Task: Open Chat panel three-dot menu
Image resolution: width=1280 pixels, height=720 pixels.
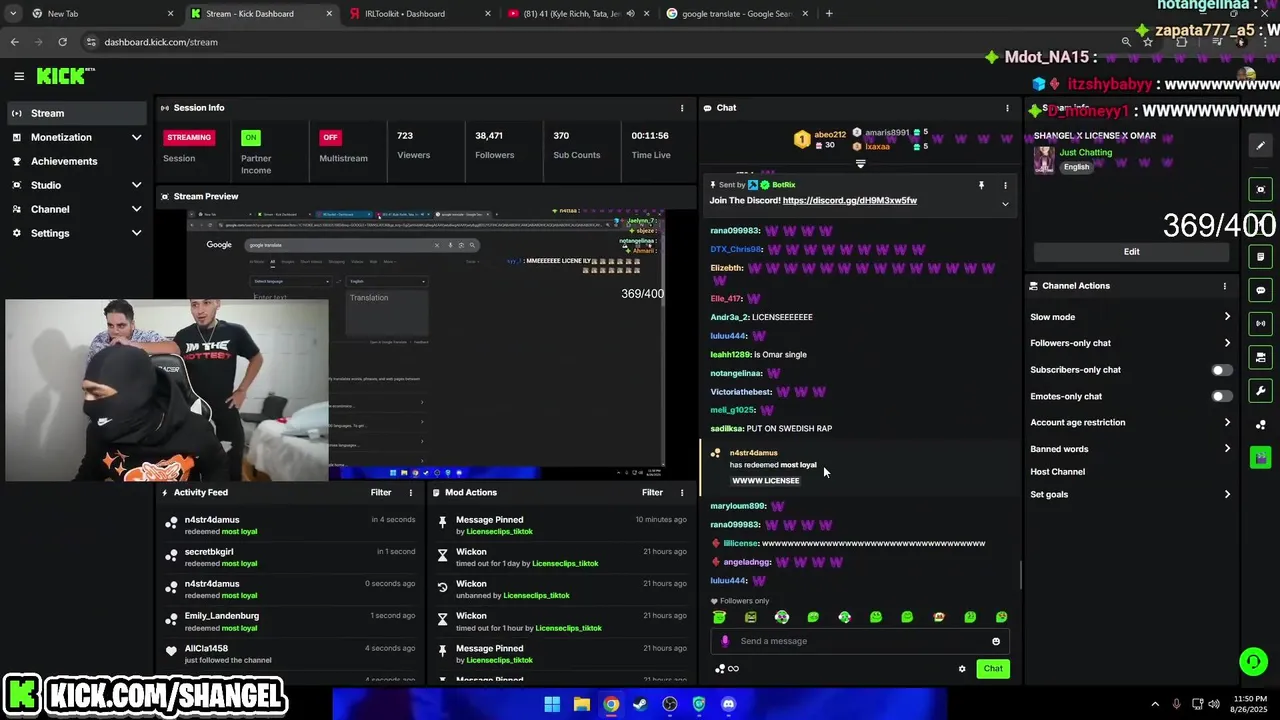Action: pyautogui.click(x=1007, y=108)
